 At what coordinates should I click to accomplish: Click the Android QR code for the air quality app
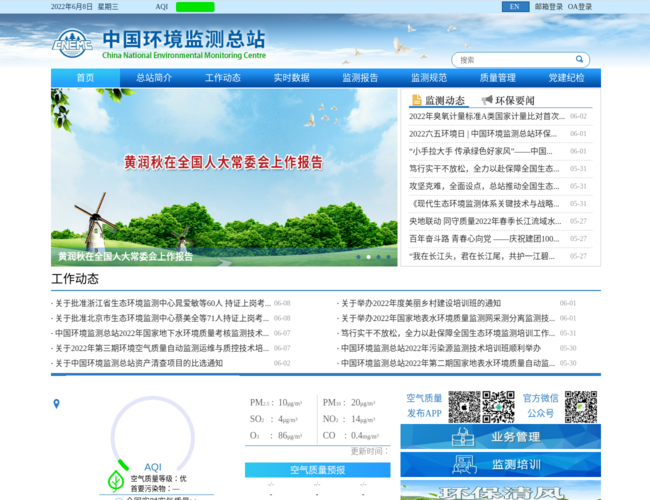pyautogui.click(x=499, y=407)
